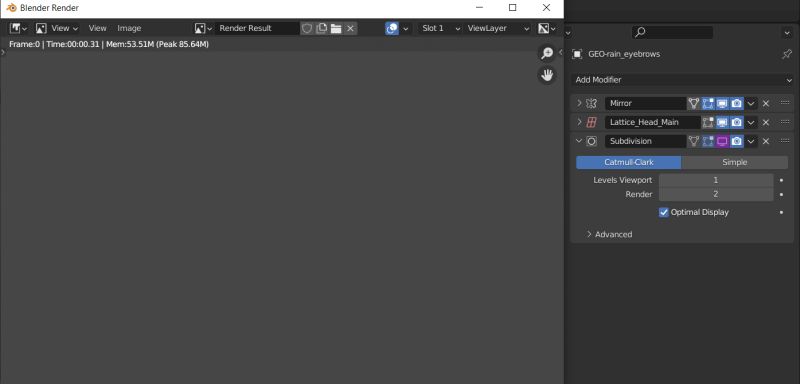Open the Add Modifier dropdown
Screen dimensions: 800x384
[x=682, y=80]
